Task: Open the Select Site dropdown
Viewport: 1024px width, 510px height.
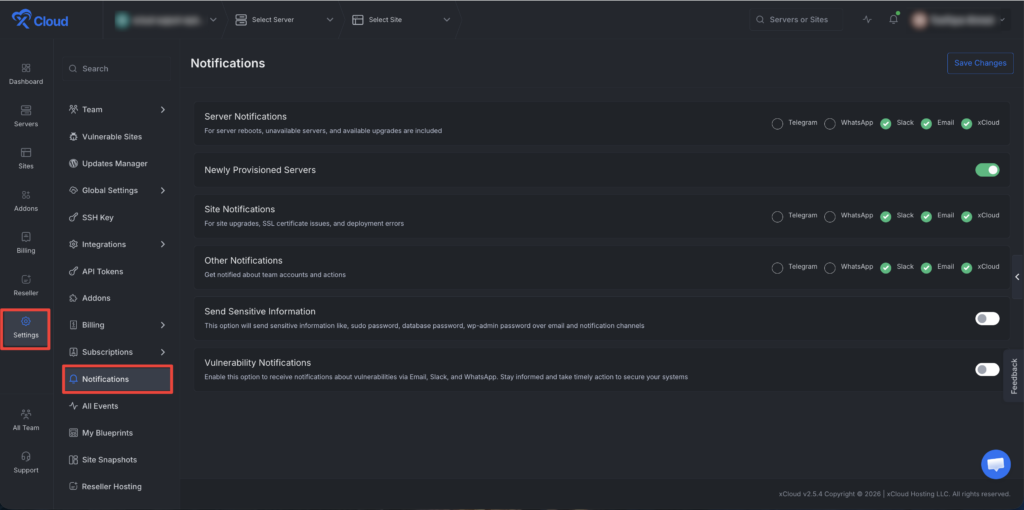Action: click(401, 20)
